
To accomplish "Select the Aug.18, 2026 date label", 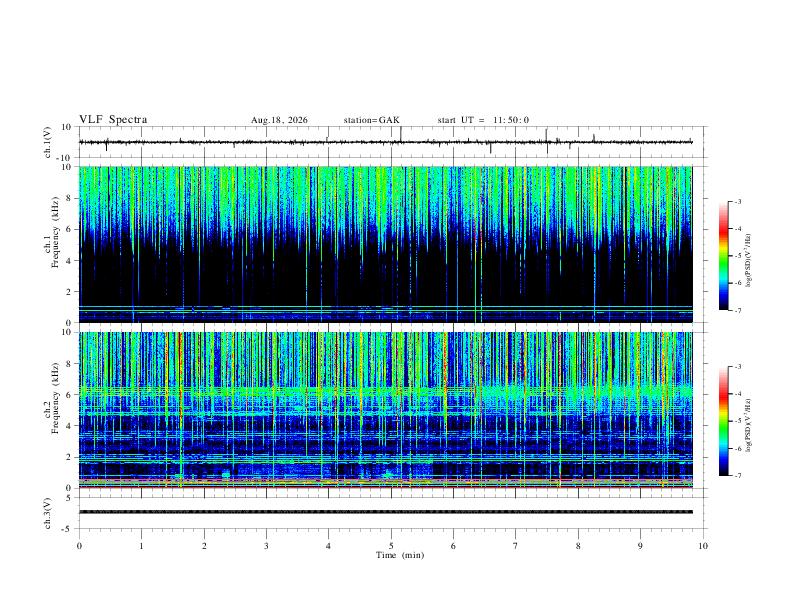I will 279,120.
